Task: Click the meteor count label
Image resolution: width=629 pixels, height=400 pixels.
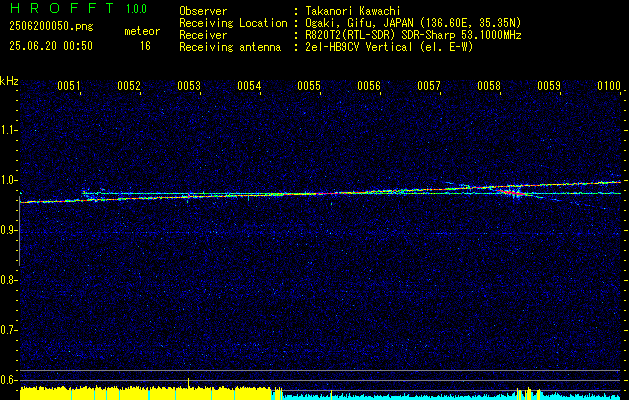Action: click(x=142, y=31)
